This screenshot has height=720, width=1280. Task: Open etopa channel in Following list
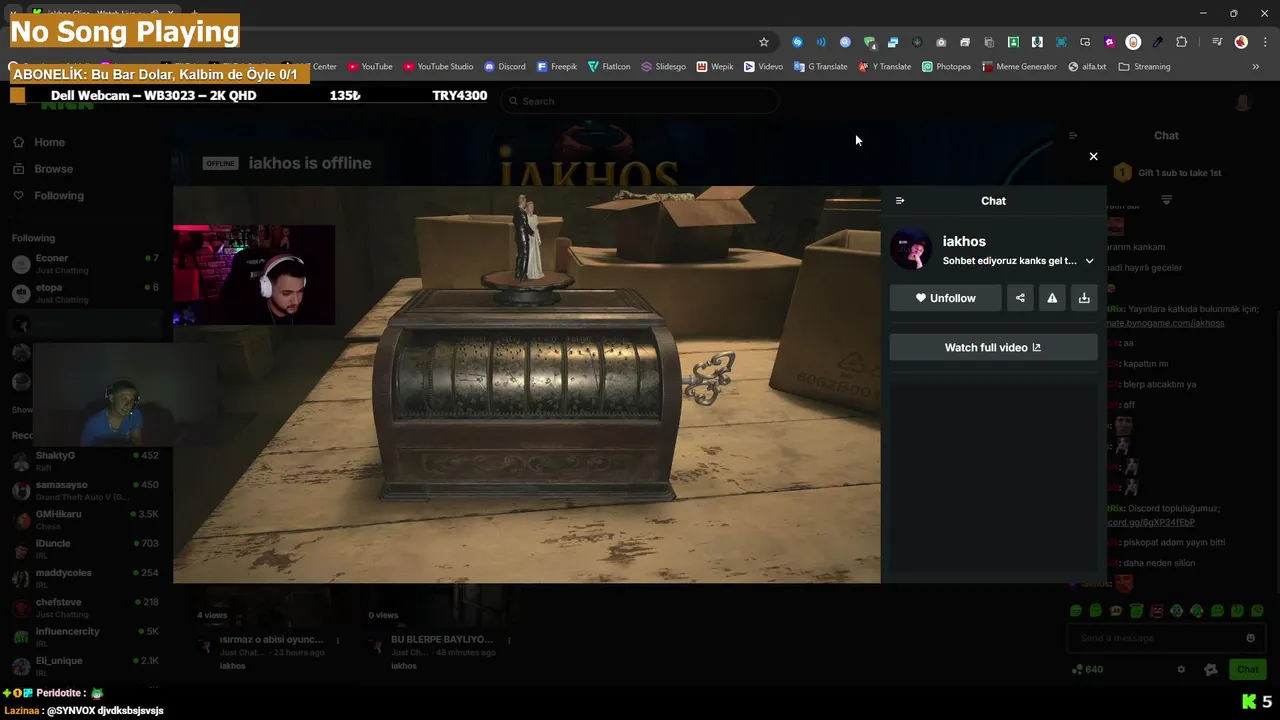coord(84,293)
